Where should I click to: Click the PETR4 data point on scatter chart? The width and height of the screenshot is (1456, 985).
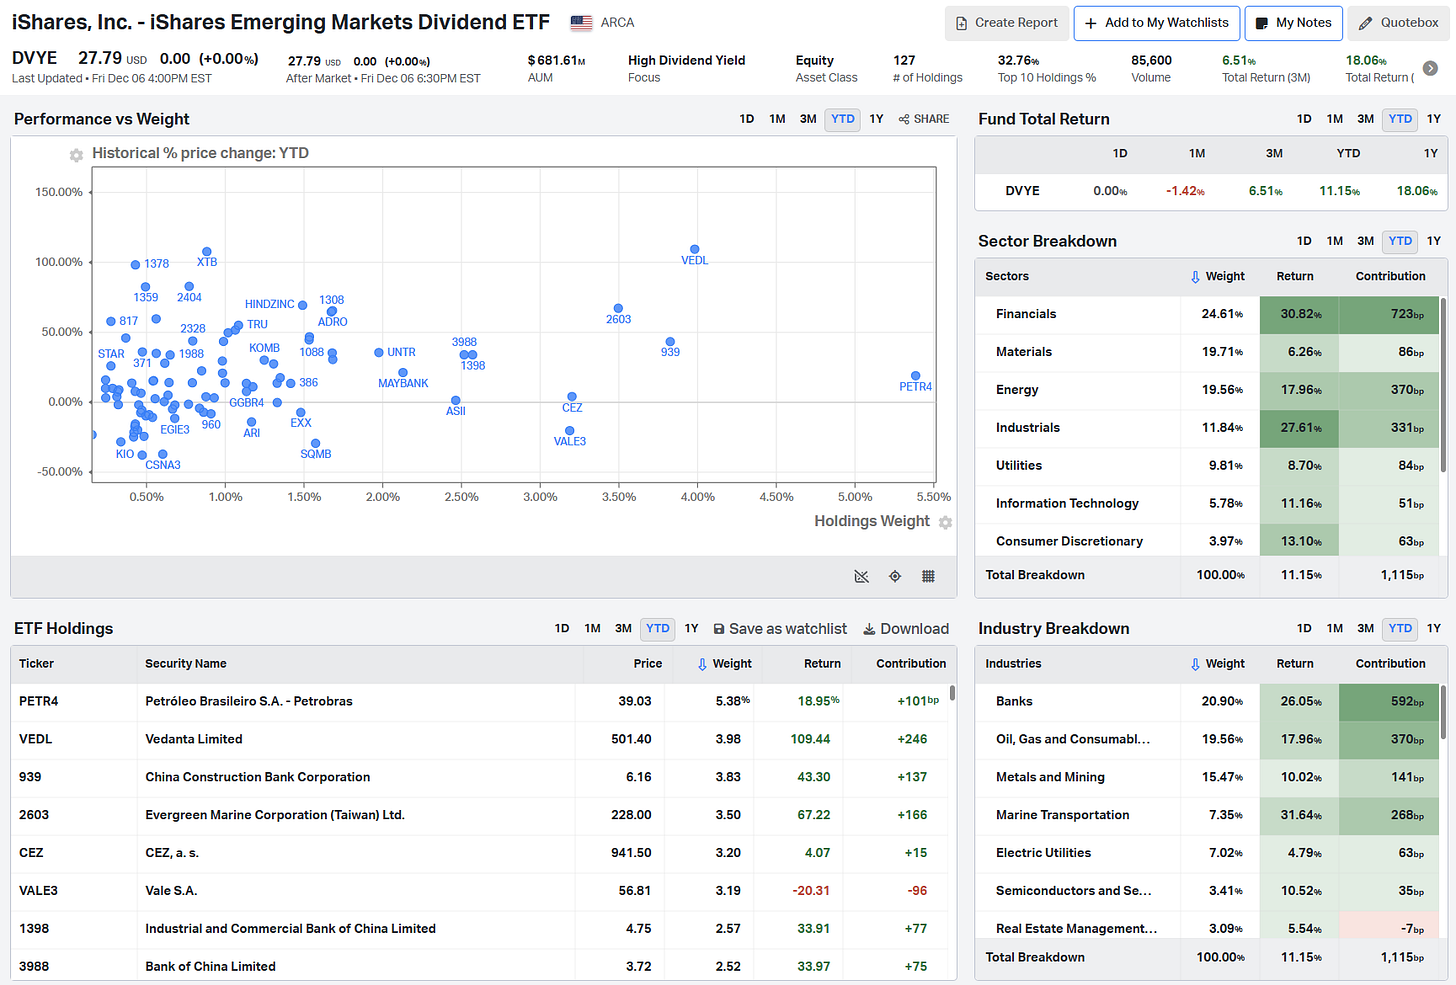(915, 376)
